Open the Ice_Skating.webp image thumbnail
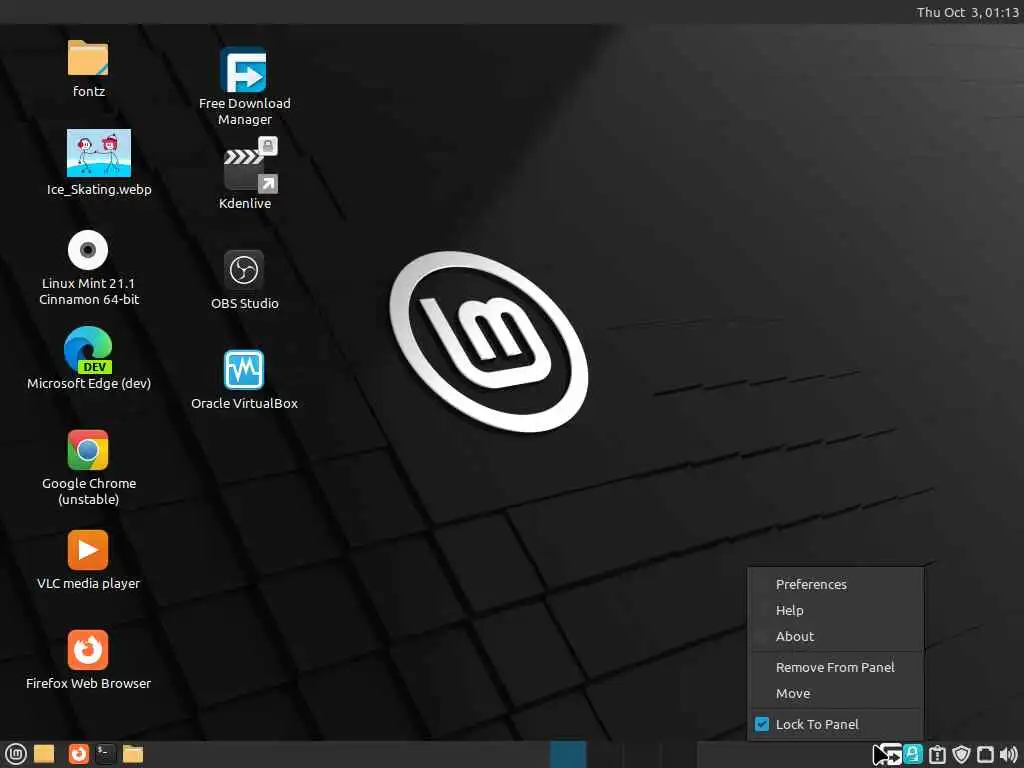The image size is (1024, 768). click(x=99, y=153)
